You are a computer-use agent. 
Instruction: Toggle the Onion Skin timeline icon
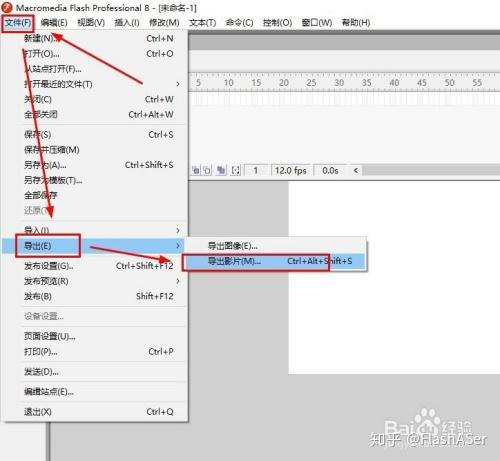(x=196, y=170)
